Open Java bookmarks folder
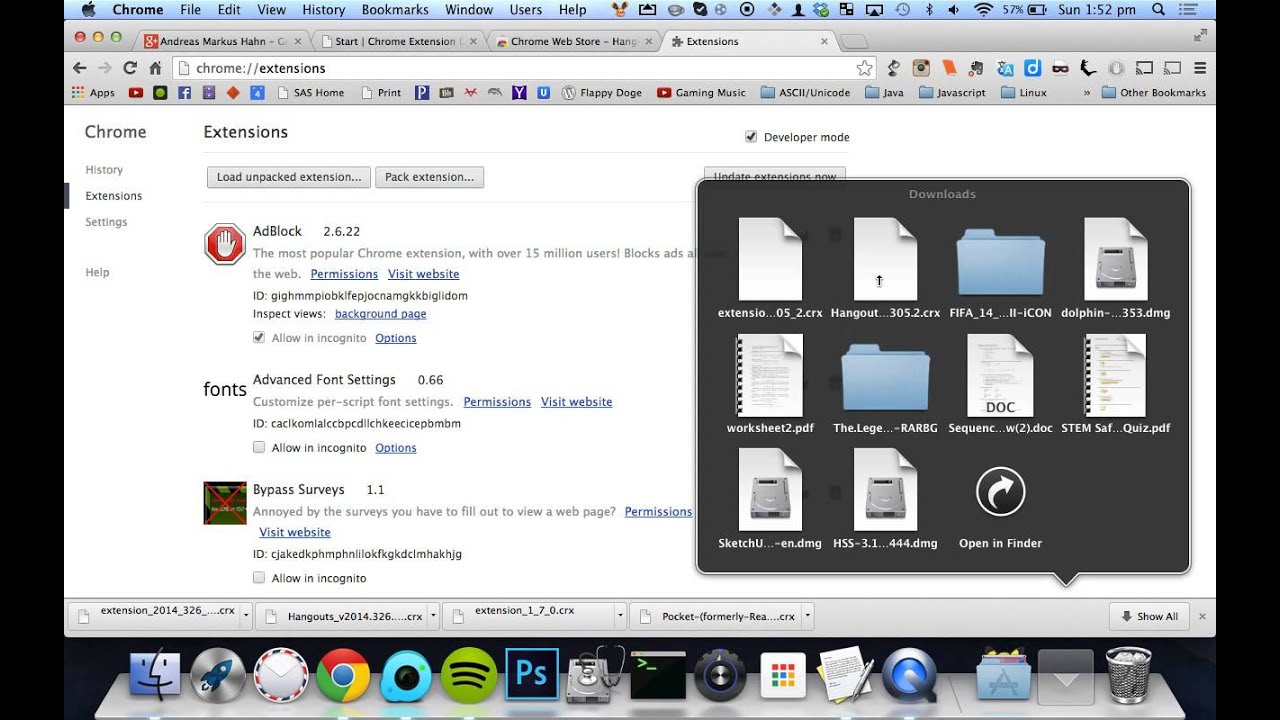1280x720 pixels. (884, 93)
